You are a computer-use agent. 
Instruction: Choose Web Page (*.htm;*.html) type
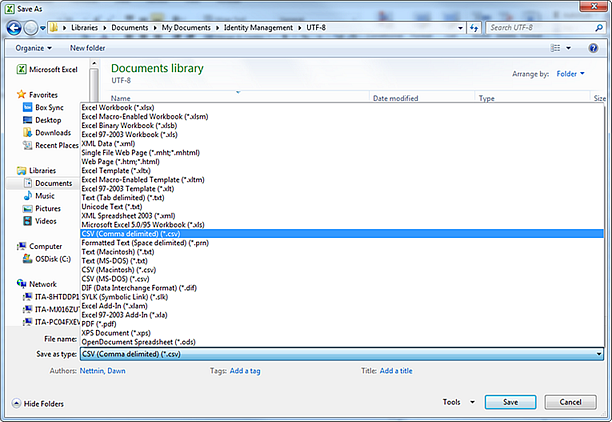(x=342, y=161)
